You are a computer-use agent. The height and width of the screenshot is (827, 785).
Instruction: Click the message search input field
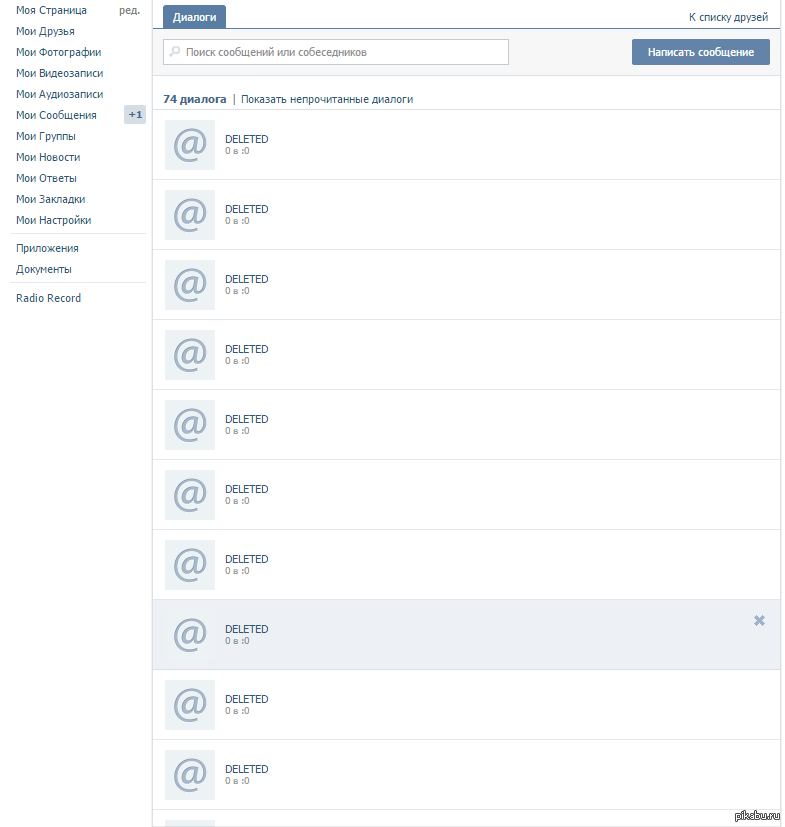(340, 52)
